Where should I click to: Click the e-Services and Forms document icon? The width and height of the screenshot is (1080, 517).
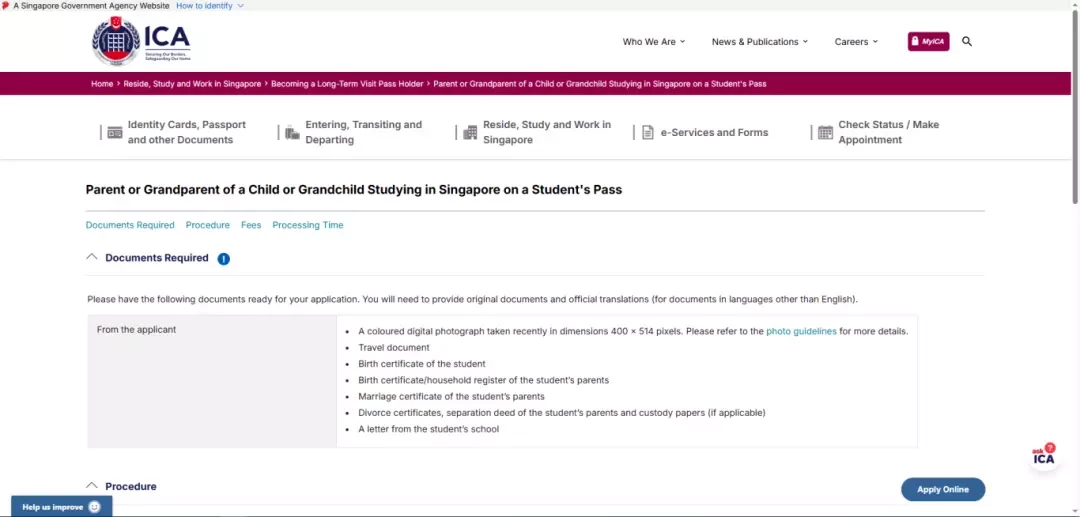tap(648, 133)
